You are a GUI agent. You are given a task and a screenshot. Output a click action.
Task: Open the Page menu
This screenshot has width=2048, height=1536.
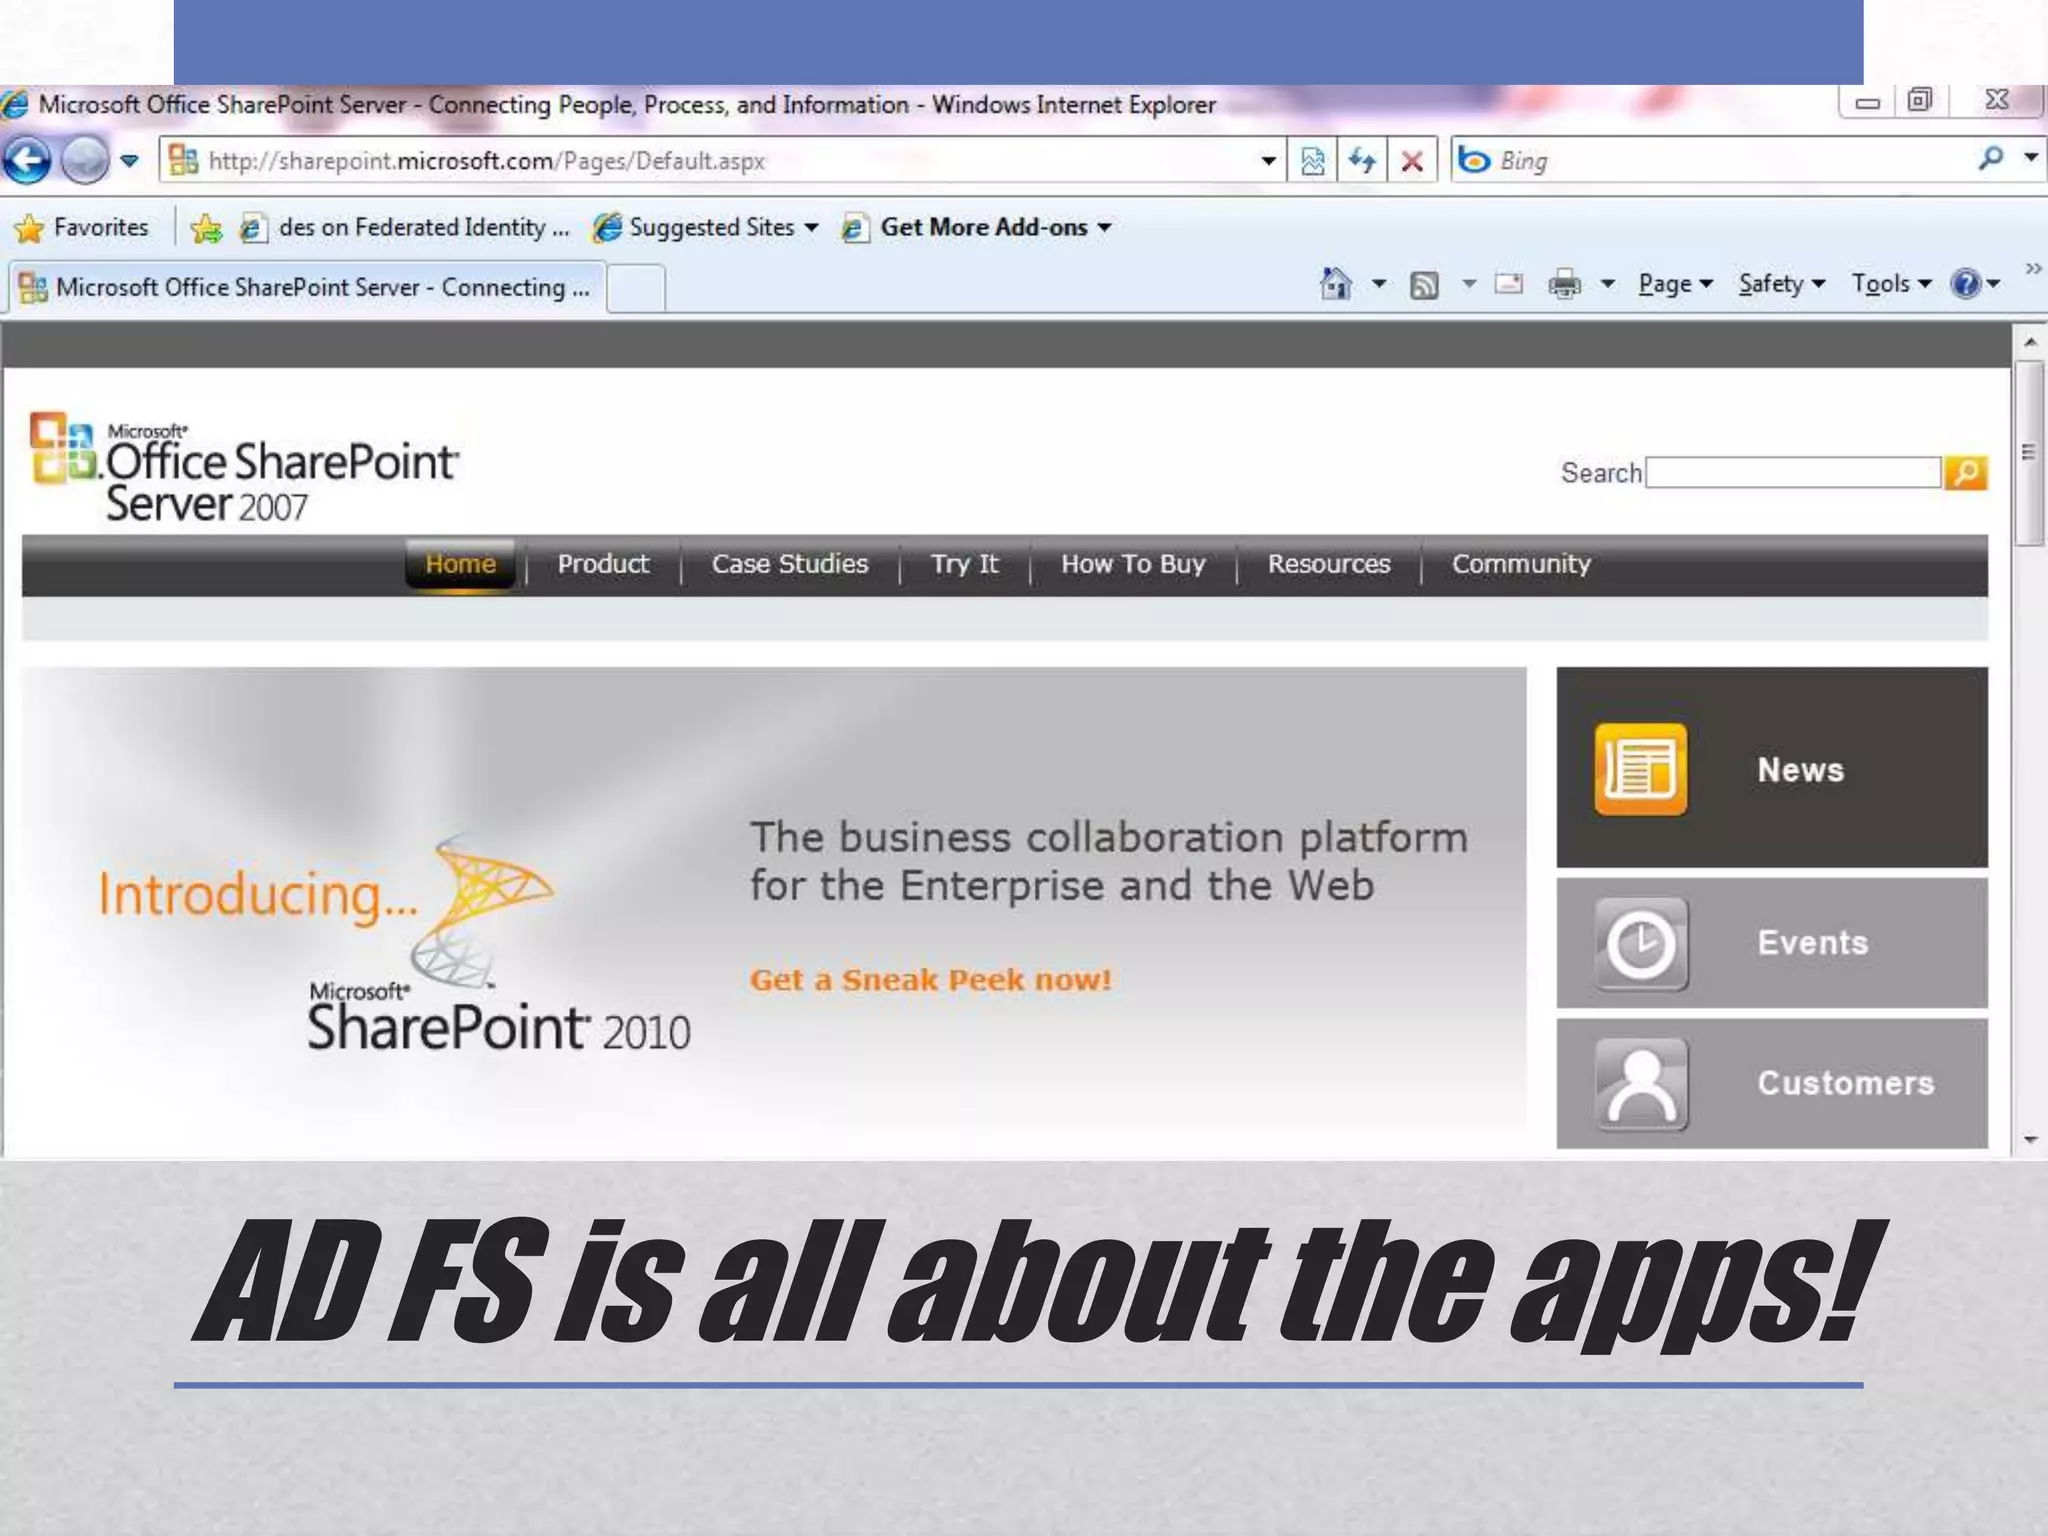[x=1676, y=285]
